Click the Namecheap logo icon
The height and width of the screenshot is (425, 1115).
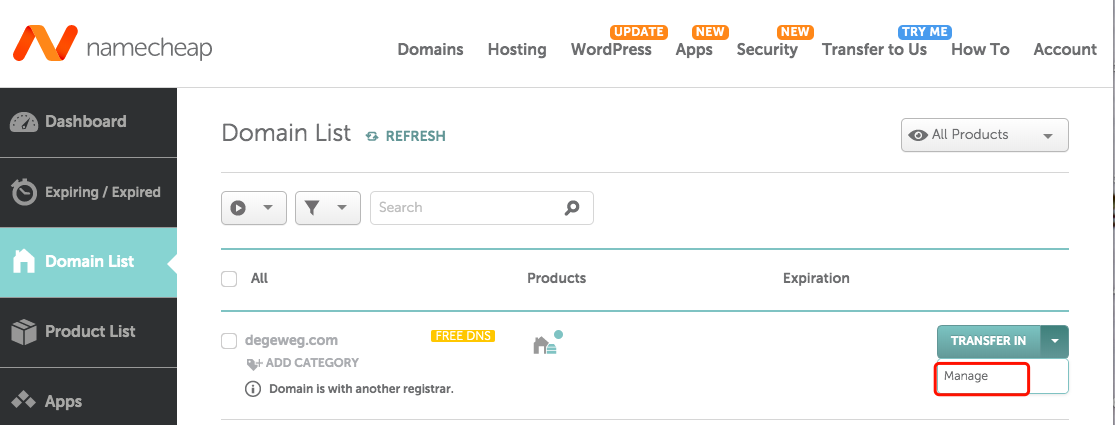tap(45, 43)
